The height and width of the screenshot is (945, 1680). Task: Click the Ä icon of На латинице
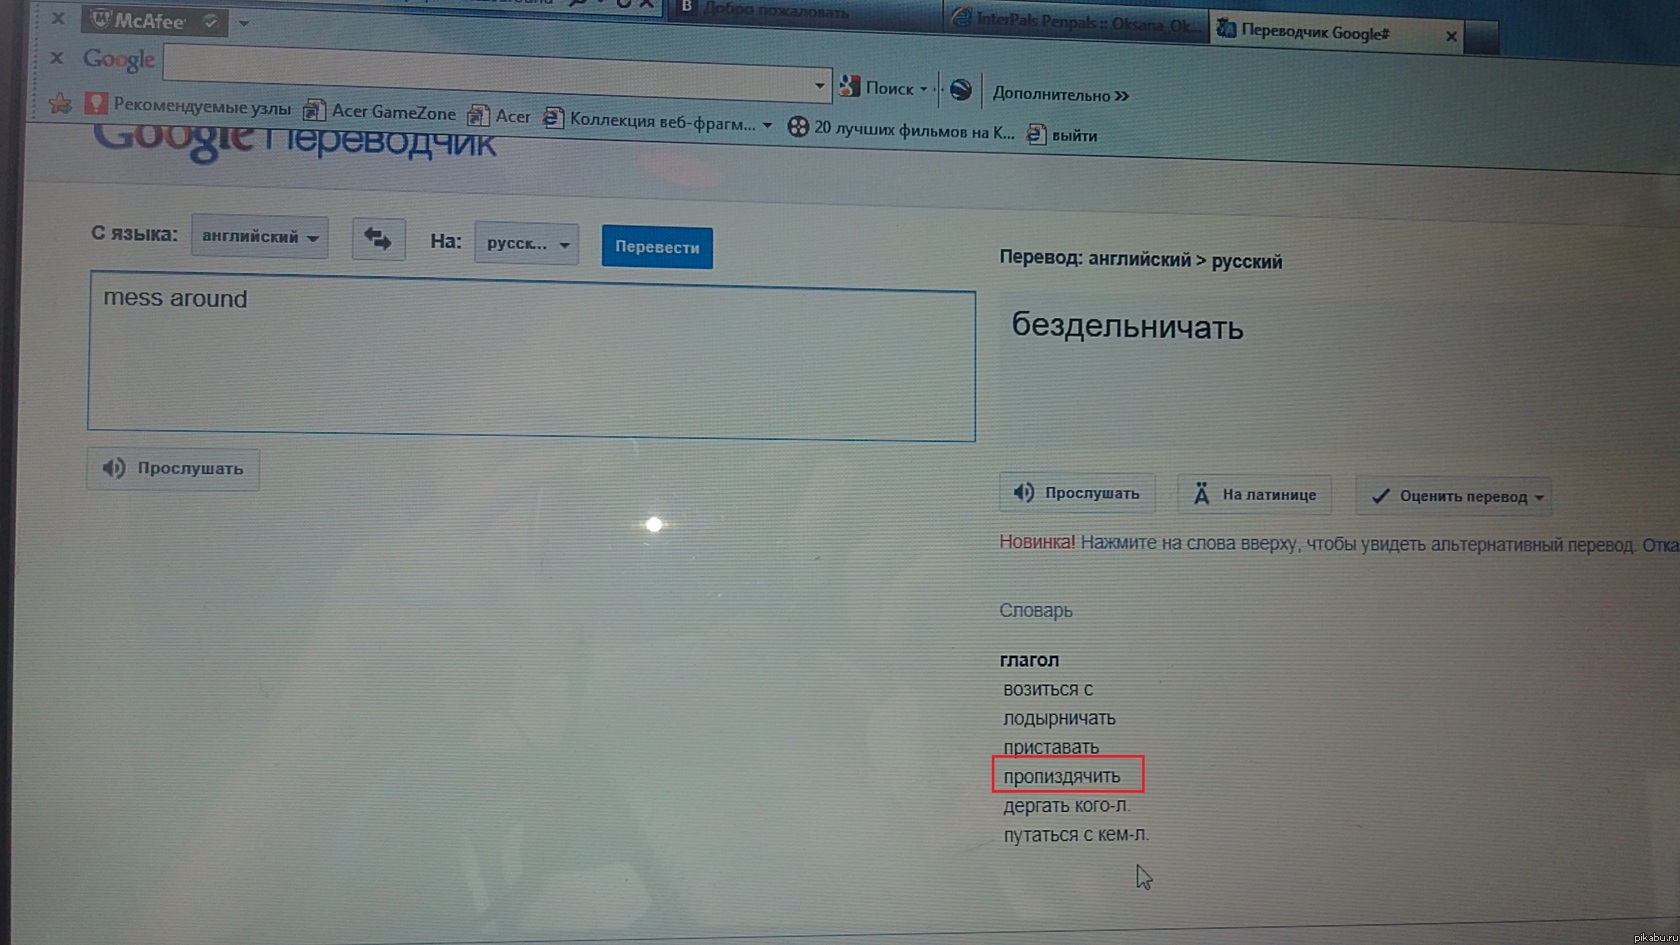point(1202,494)
